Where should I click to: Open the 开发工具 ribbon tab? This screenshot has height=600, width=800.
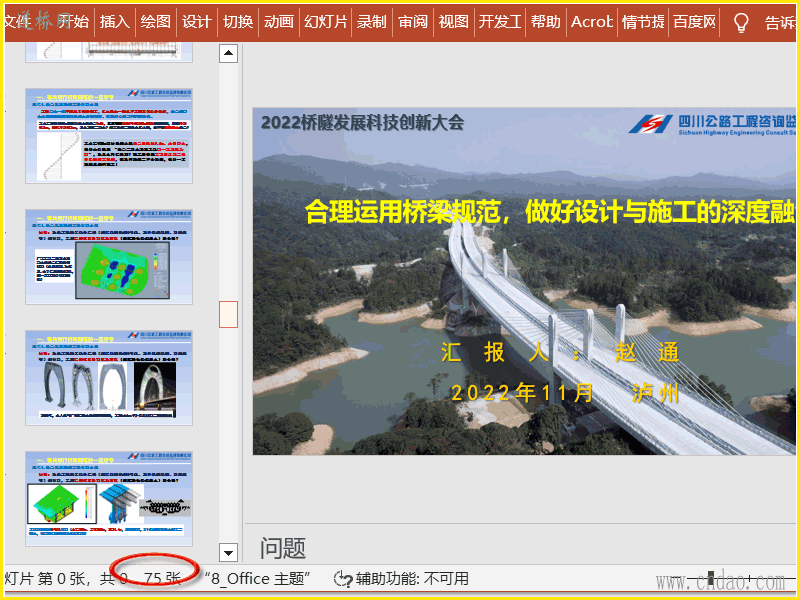point(500,22)
